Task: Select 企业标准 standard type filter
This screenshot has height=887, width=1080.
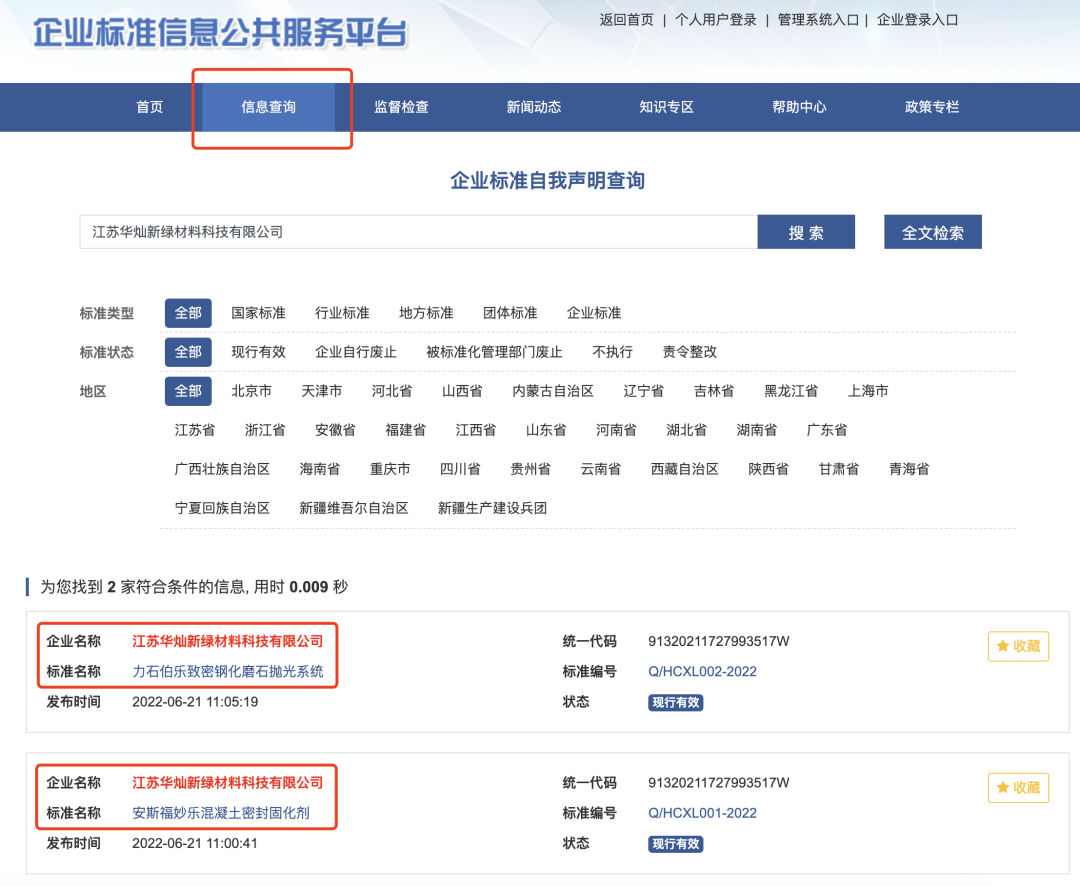Action: pyautogui.click(x=594, y=313)
